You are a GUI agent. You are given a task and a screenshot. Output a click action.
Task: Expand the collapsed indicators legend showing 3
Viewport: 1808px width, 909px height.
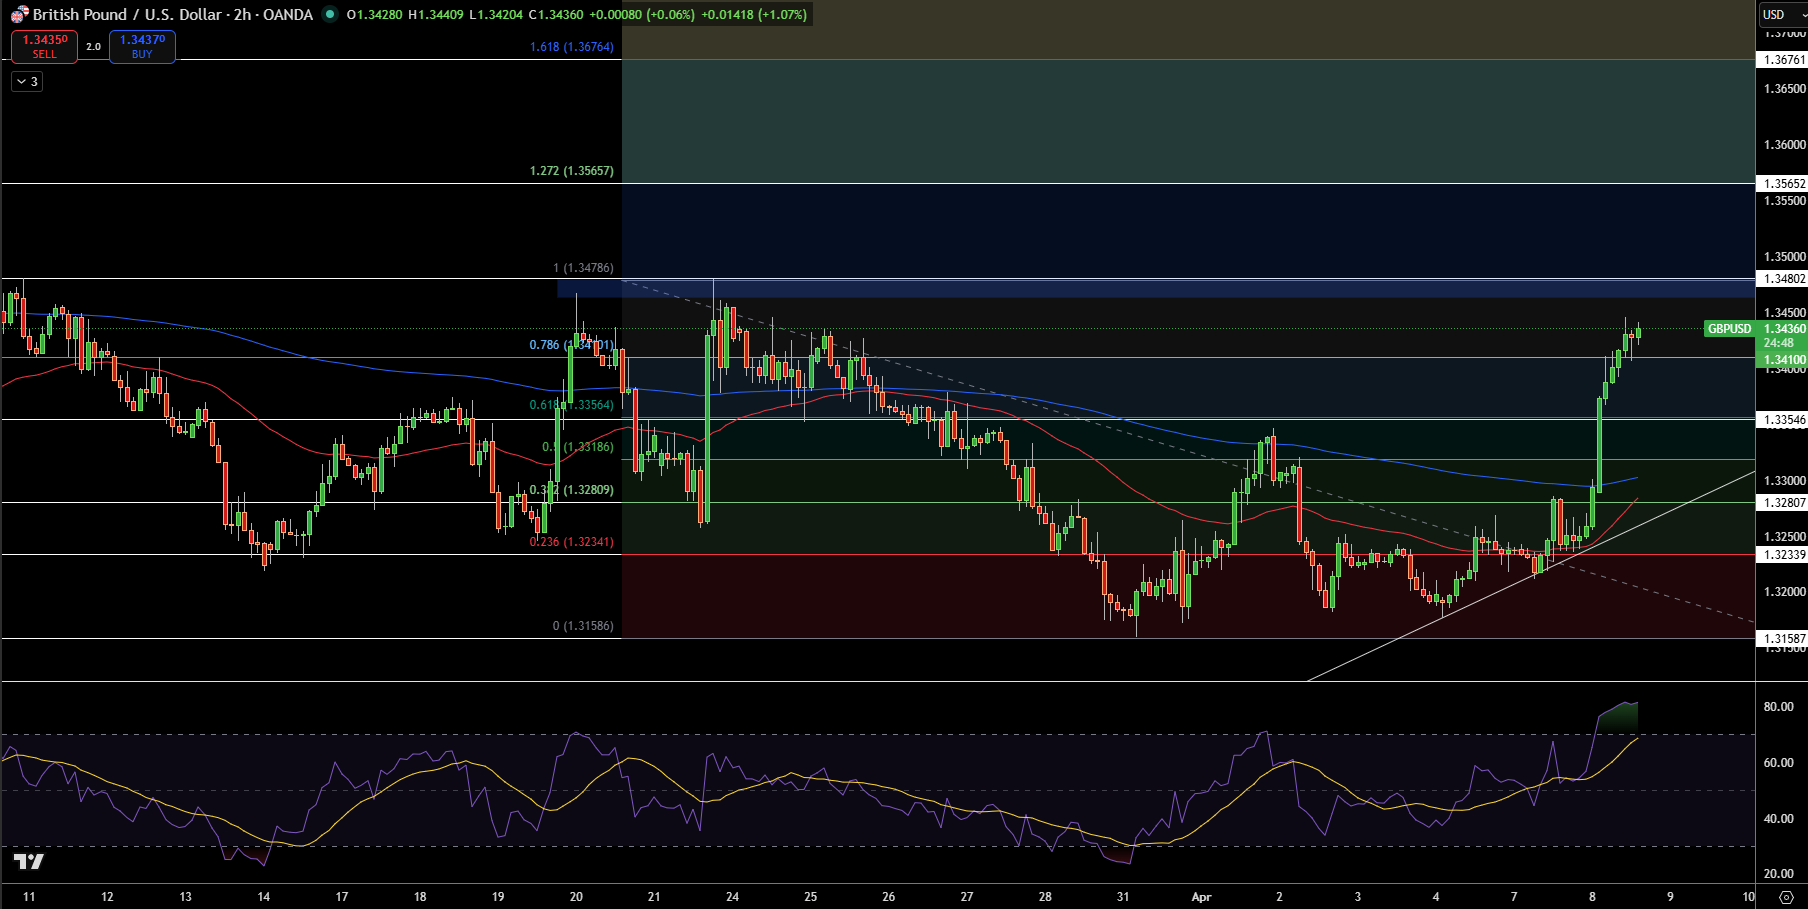(x=27, y=82)
